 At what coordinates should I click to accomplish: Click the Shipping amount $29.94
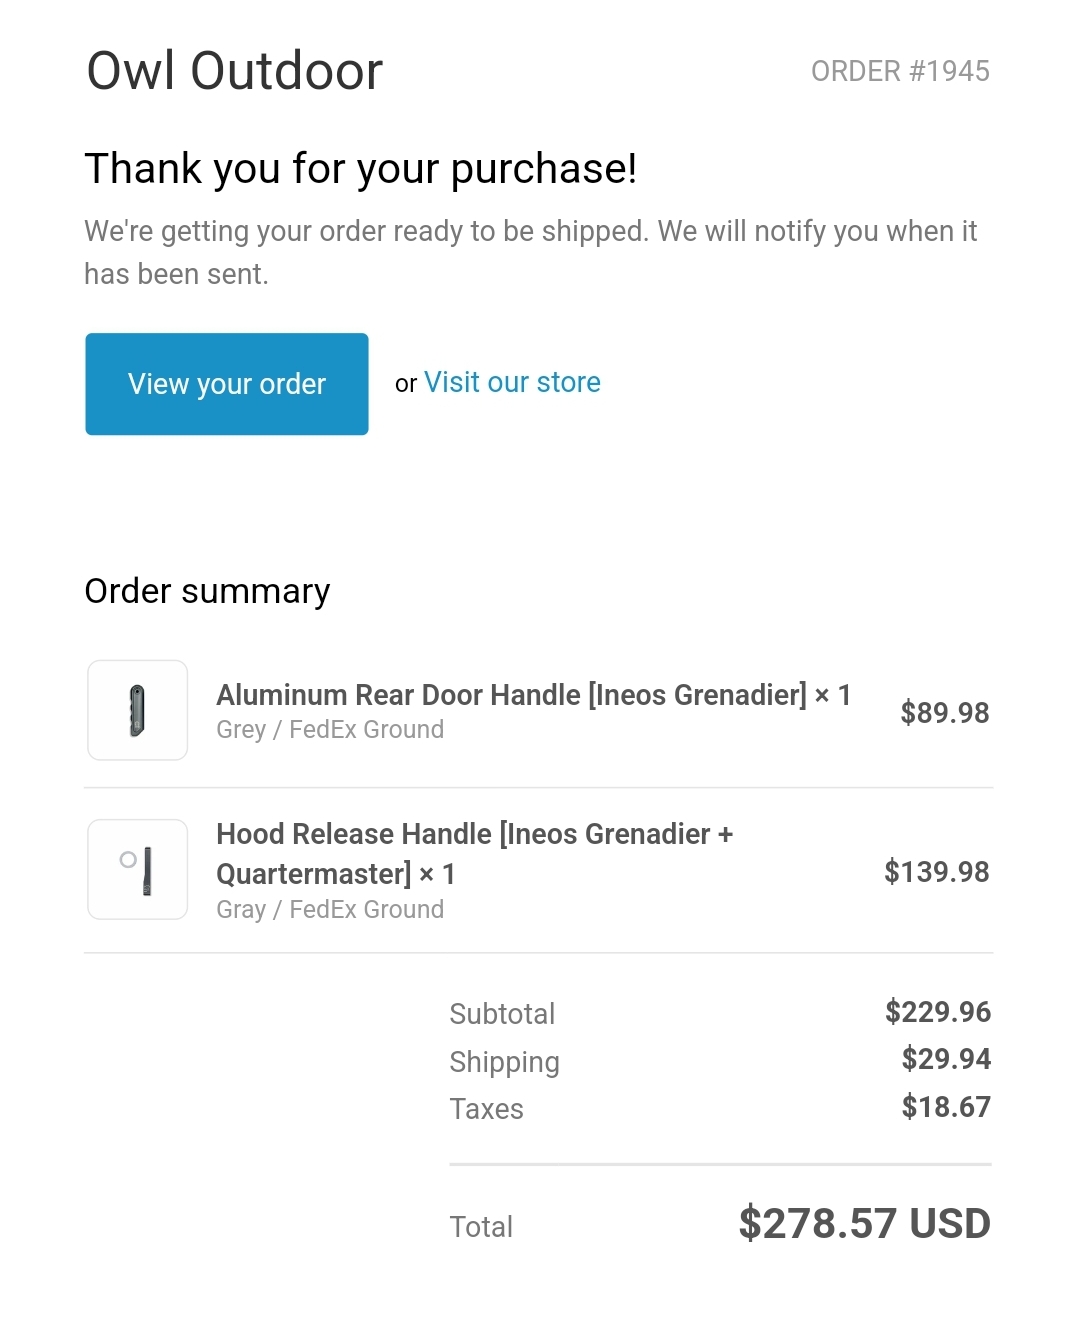(x=946, y=1059)
